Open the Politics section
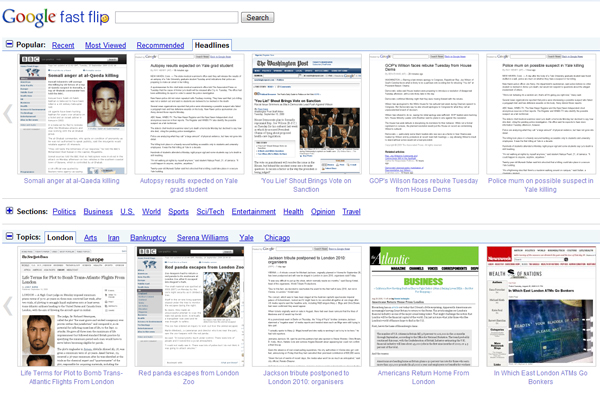The width and height of the screenshot is (600, 396). 64,212
